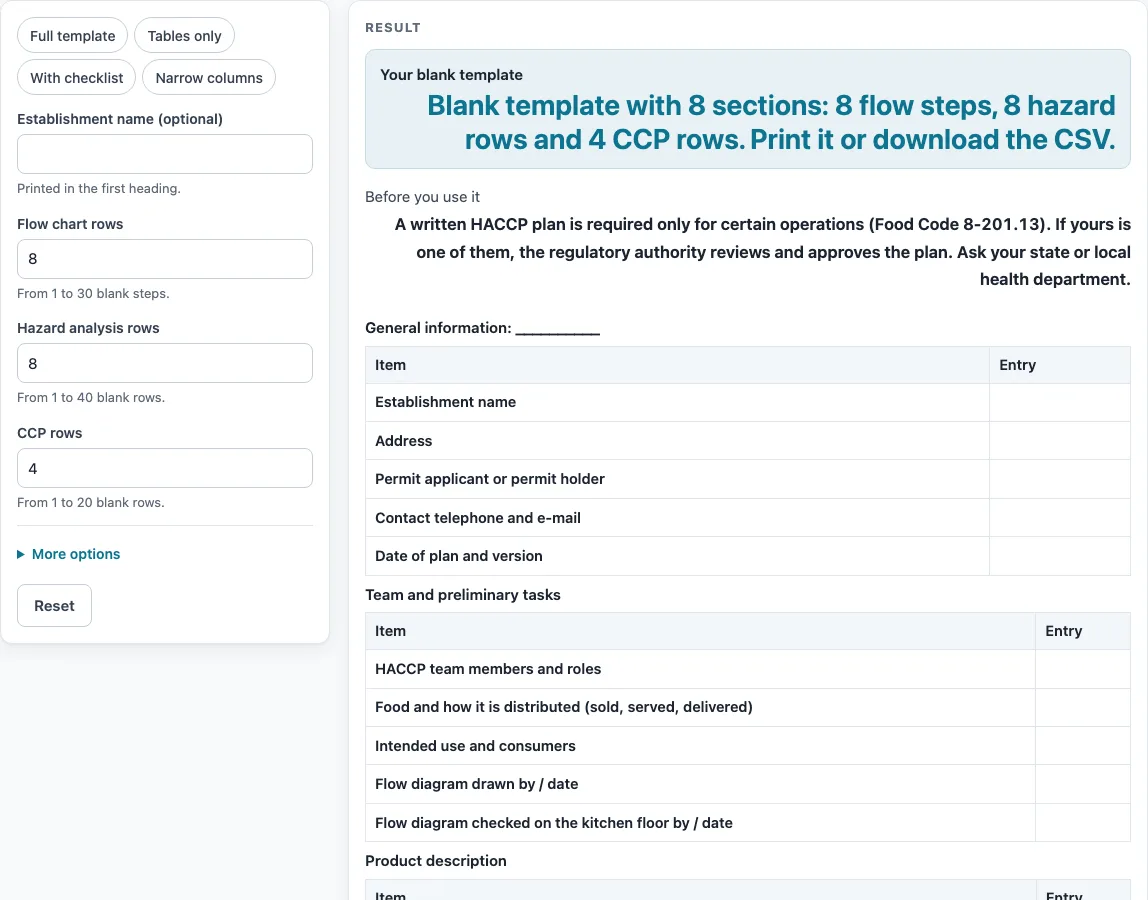The width and height of the screenshot is (1148, 900).
Task: Click the Hazard analysis rows field
Action: pyautogui.click(x=165, y=363)
